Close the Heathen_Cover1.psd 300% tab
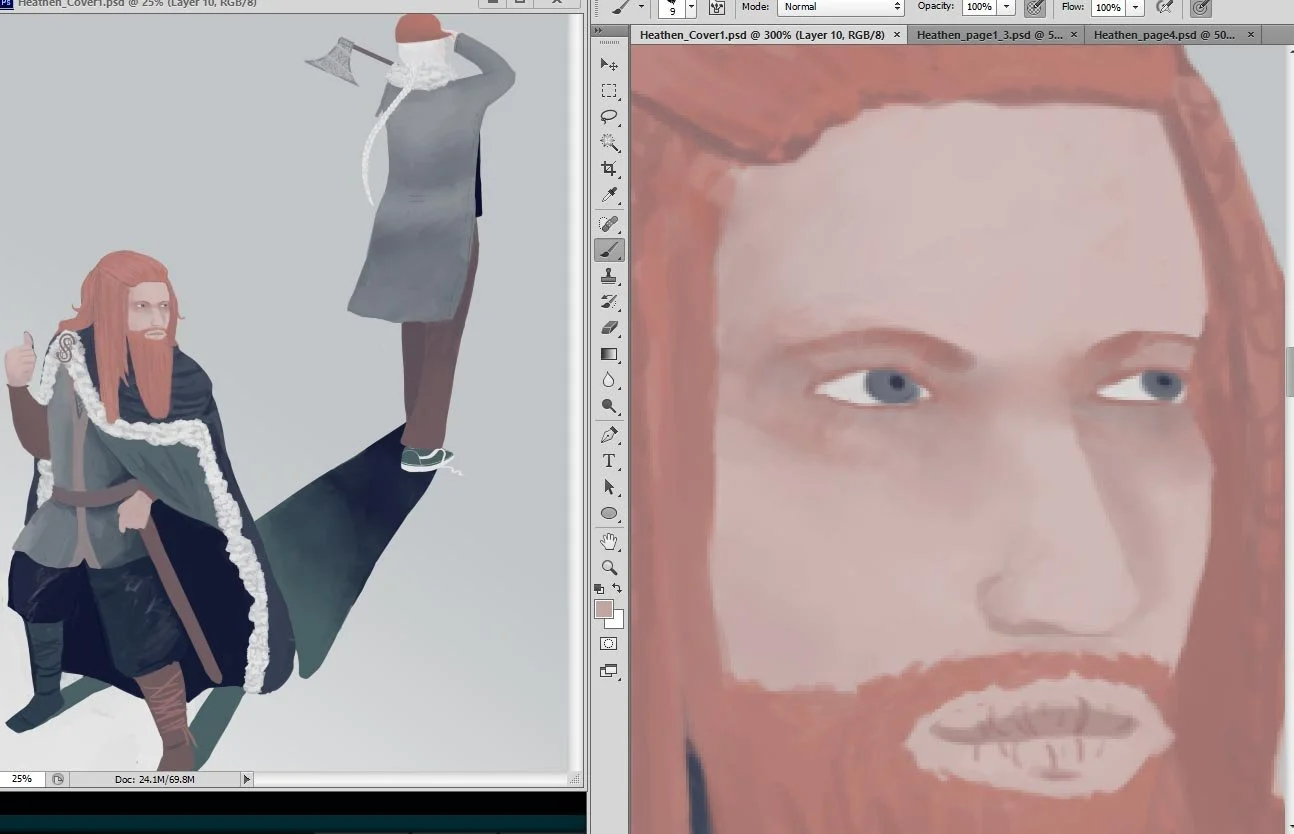The image size is (1294, 834). [897, 35]
